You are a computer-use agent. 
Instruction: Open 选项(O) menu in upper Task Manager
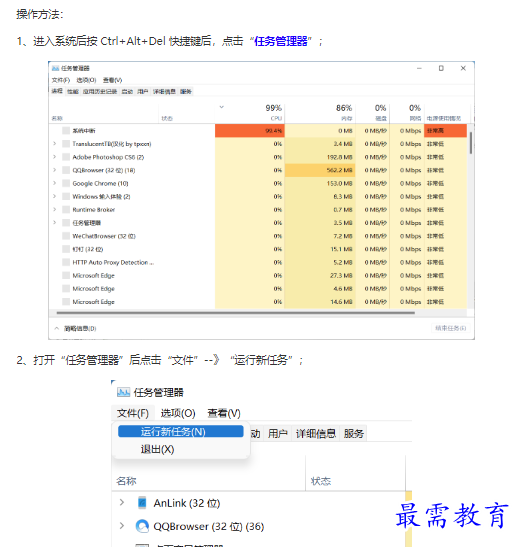click(x=86, y=80)
